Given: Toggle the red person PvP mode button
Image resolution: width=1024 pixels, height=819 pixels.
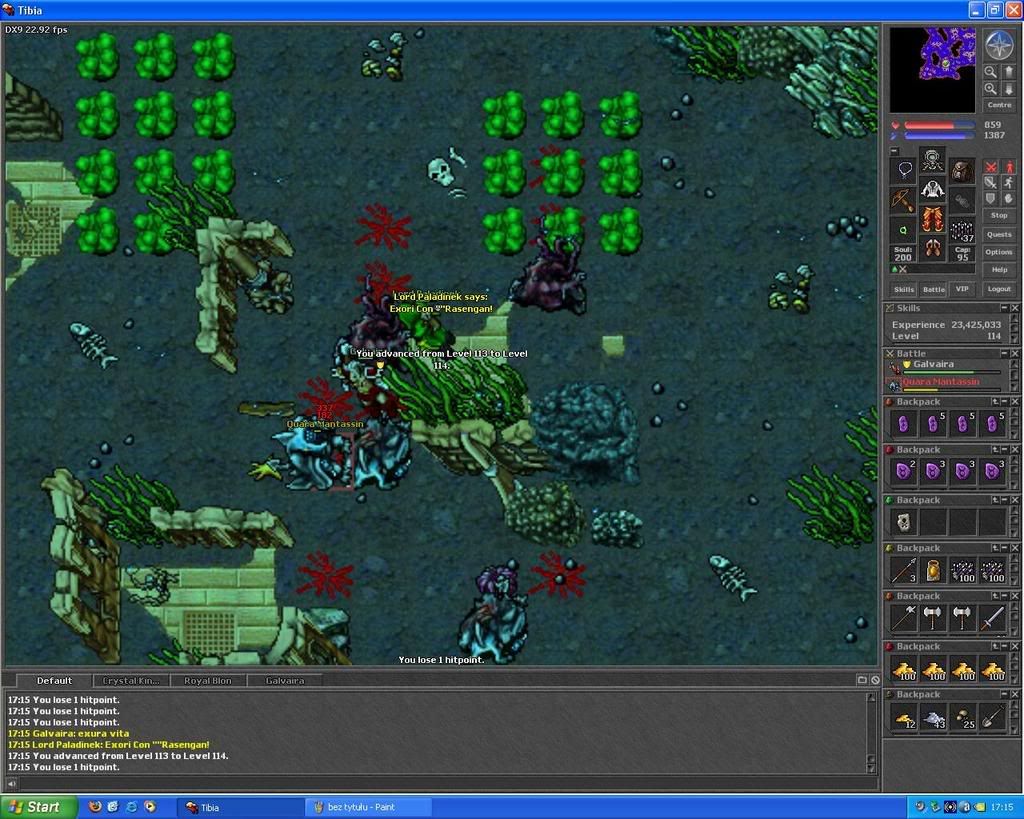Looking at the screenshot, I should pyautogui.click(x=1009, y=167).
